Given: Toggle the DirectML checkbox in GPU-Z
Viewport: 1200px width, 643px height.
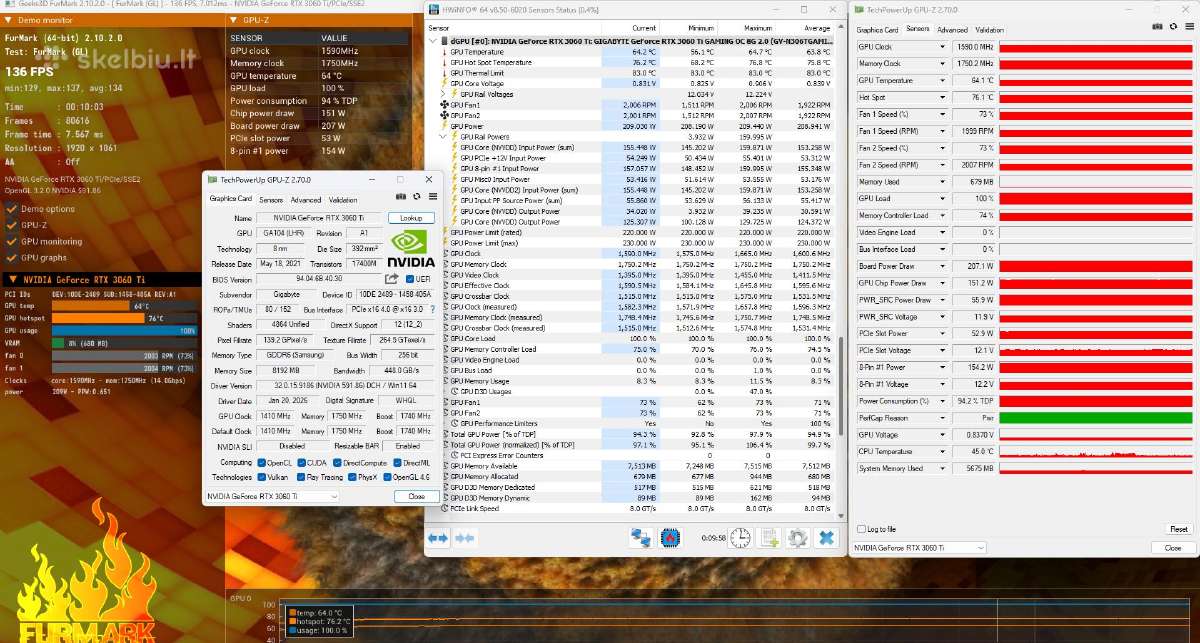Looking at the screenshot, I should (397, 463).
